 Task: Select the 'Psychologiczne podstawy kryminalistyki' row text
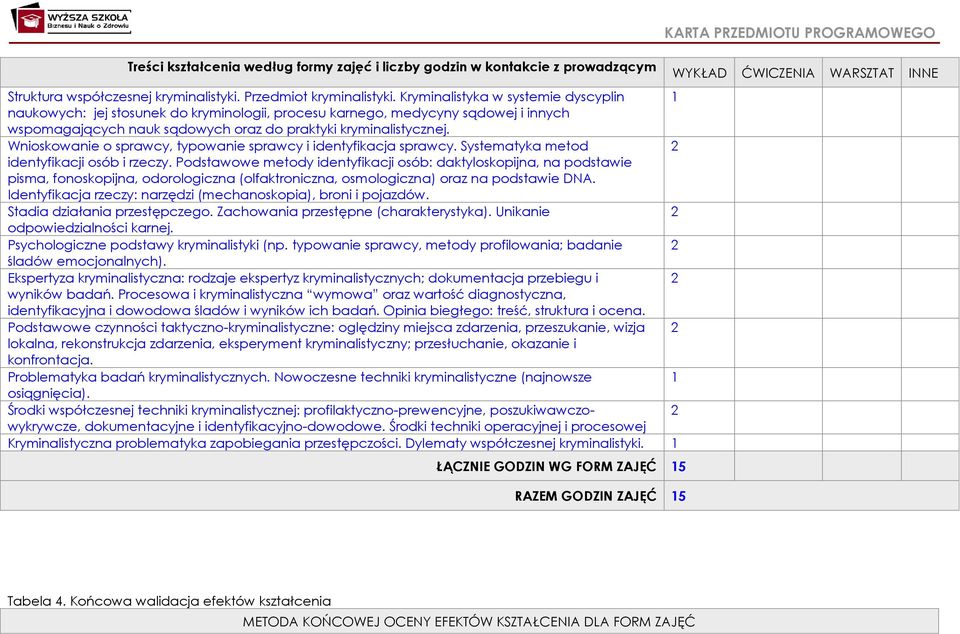[x=315, y=253]
